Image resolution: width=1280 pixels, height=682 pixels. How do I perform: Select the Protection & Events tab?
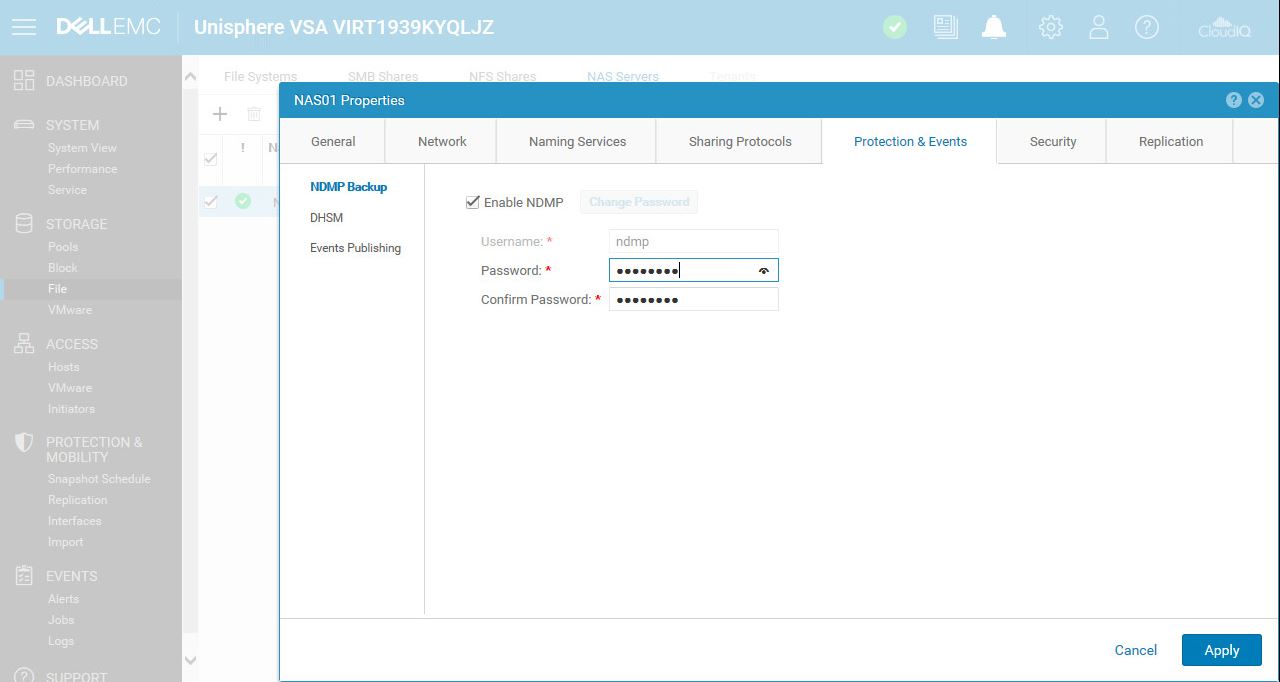pos(910,141)
